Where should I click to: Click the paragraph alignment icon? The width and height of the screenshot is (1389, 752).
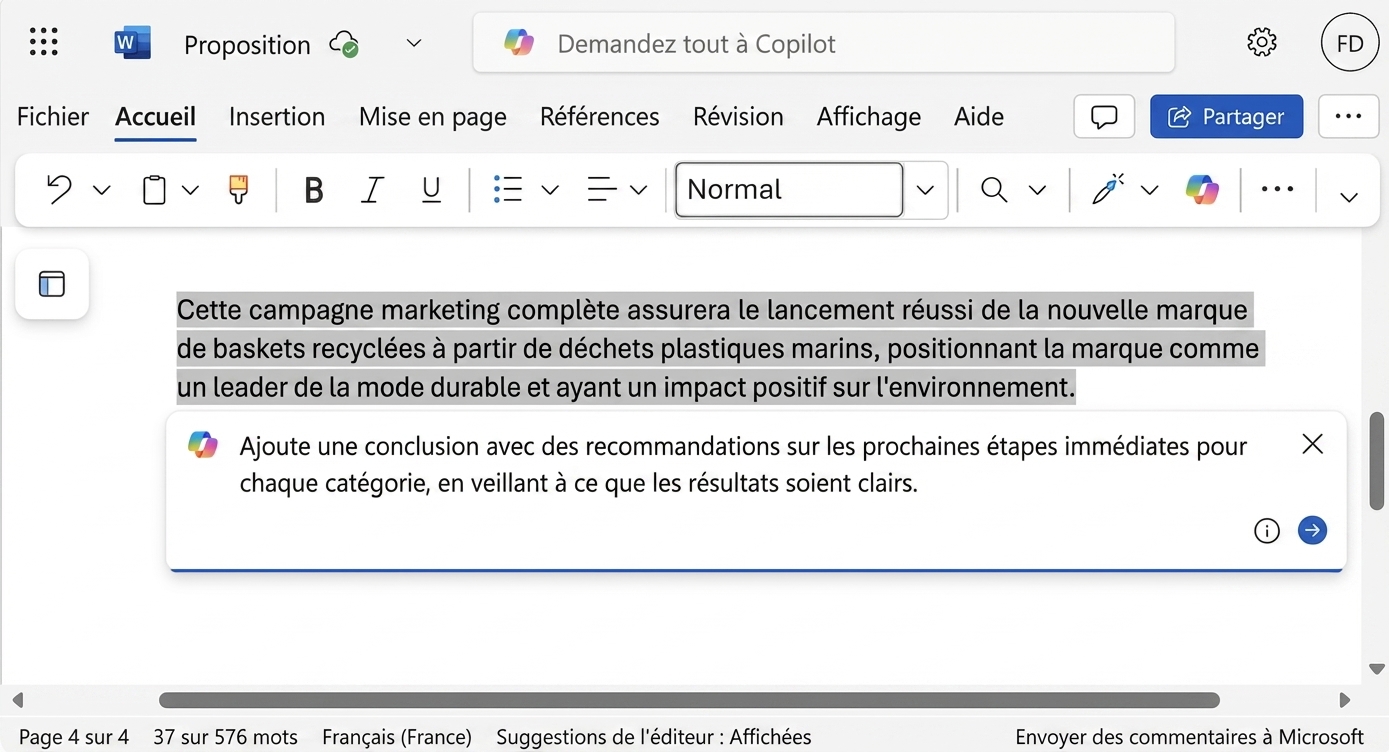tap(602, 189)
